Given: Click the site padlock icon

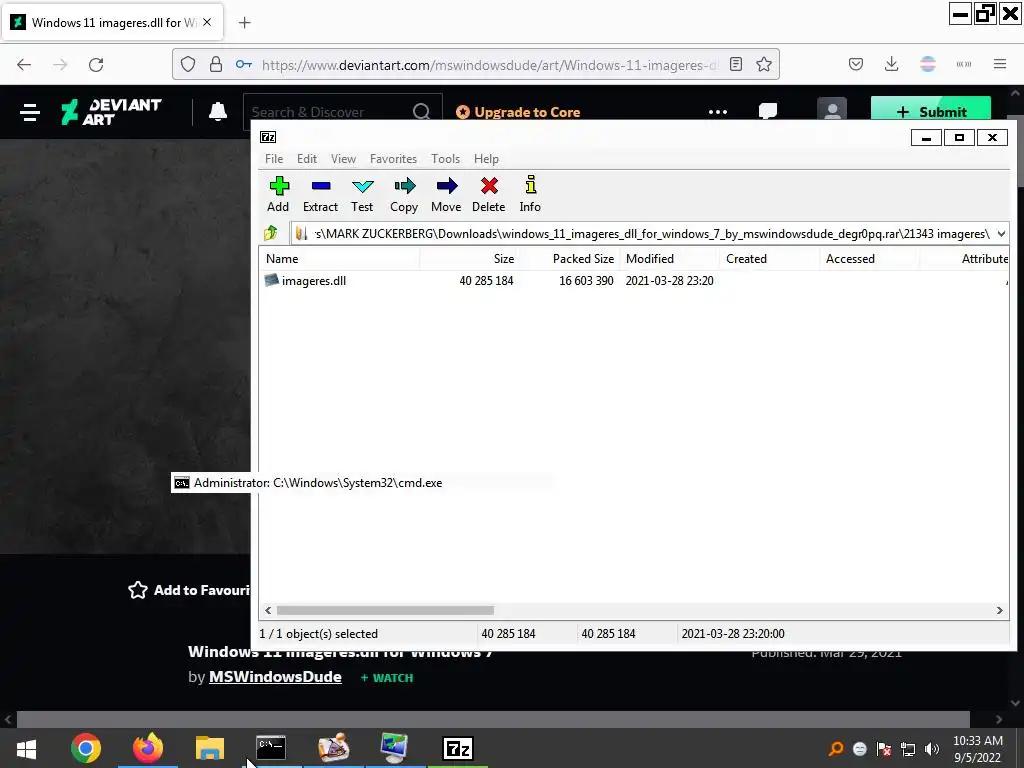Looking at the screenshot, I should tap(216, 65).
